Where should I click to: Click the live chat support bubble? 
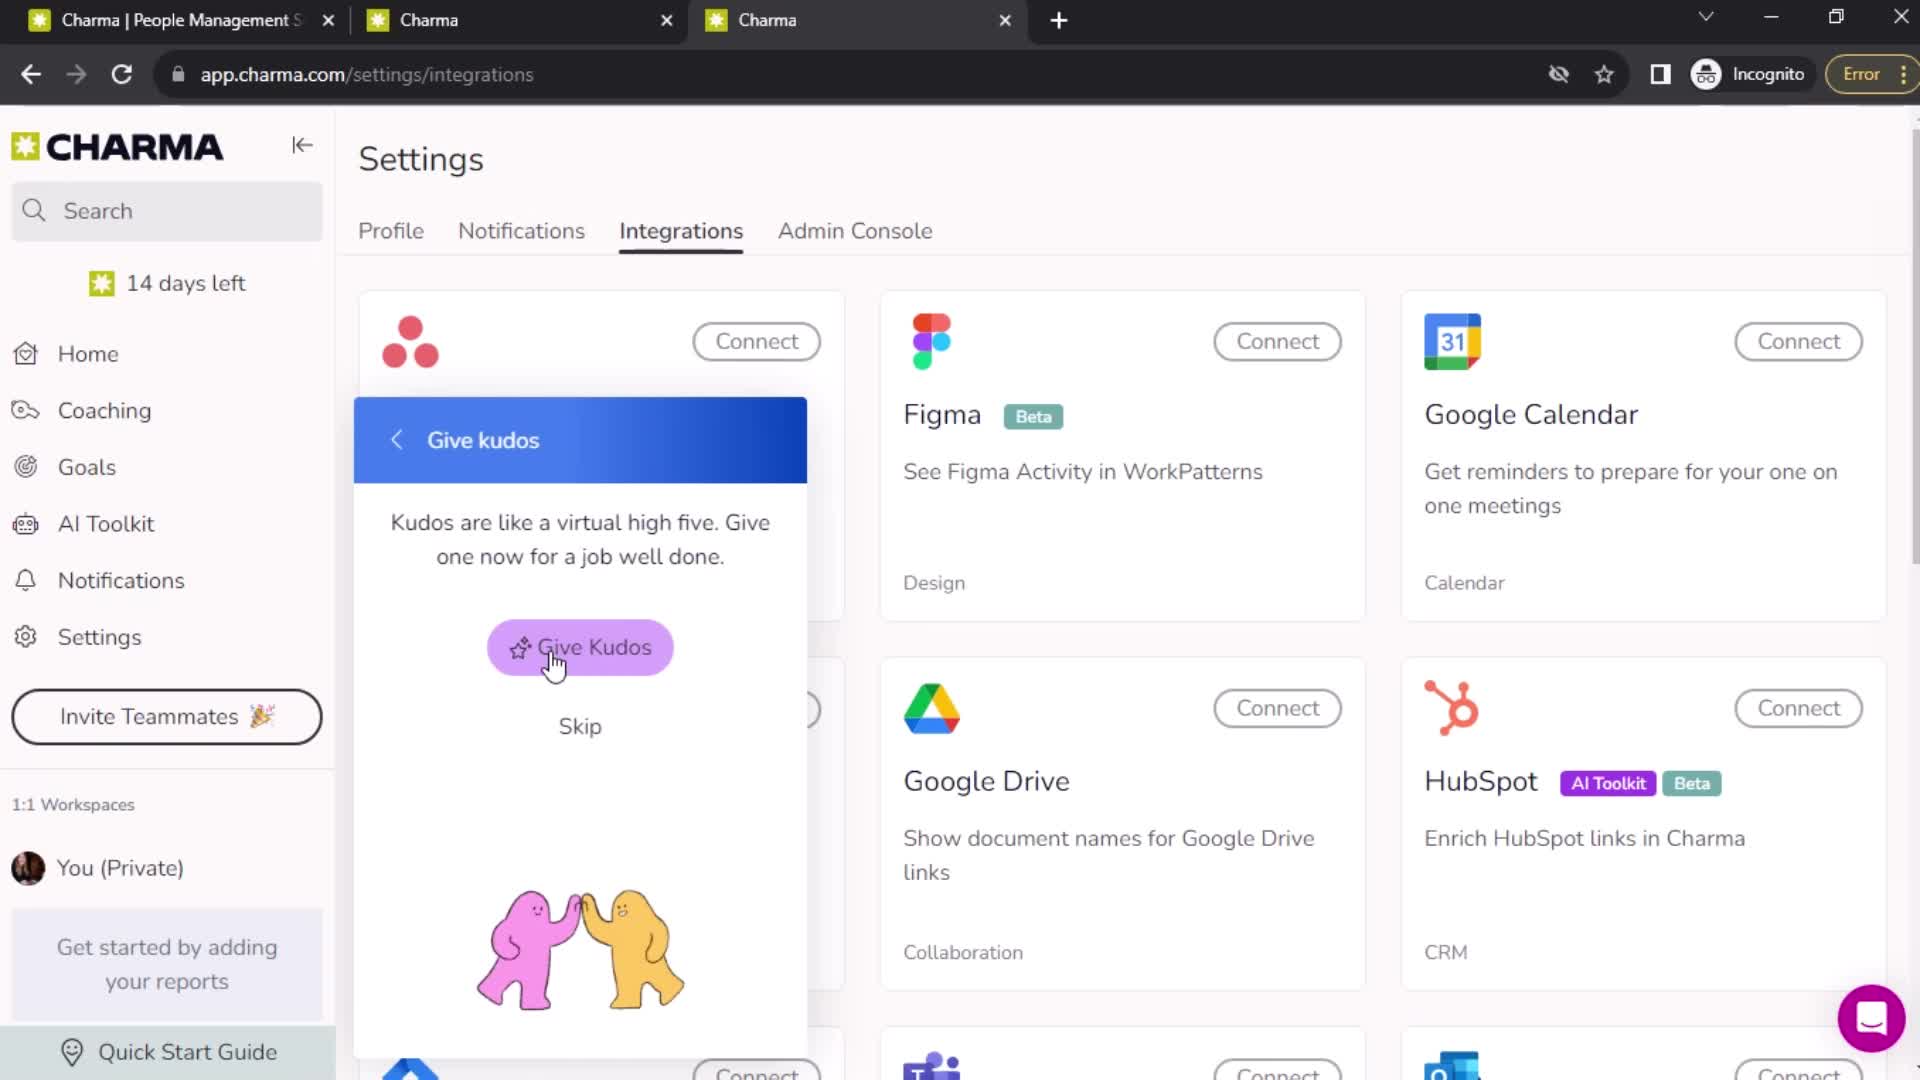point(1871,1015)
